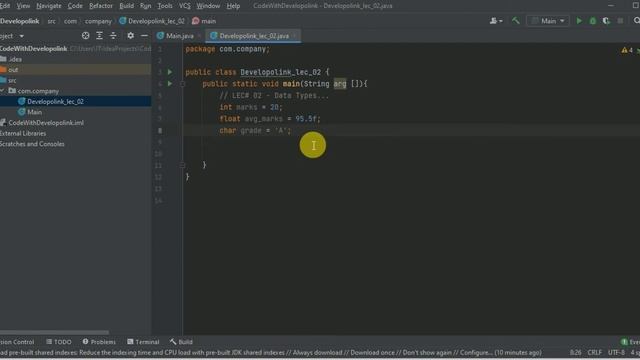The image size is (640, 360).
Task: Open the Build menu
Action: point(127,6)
